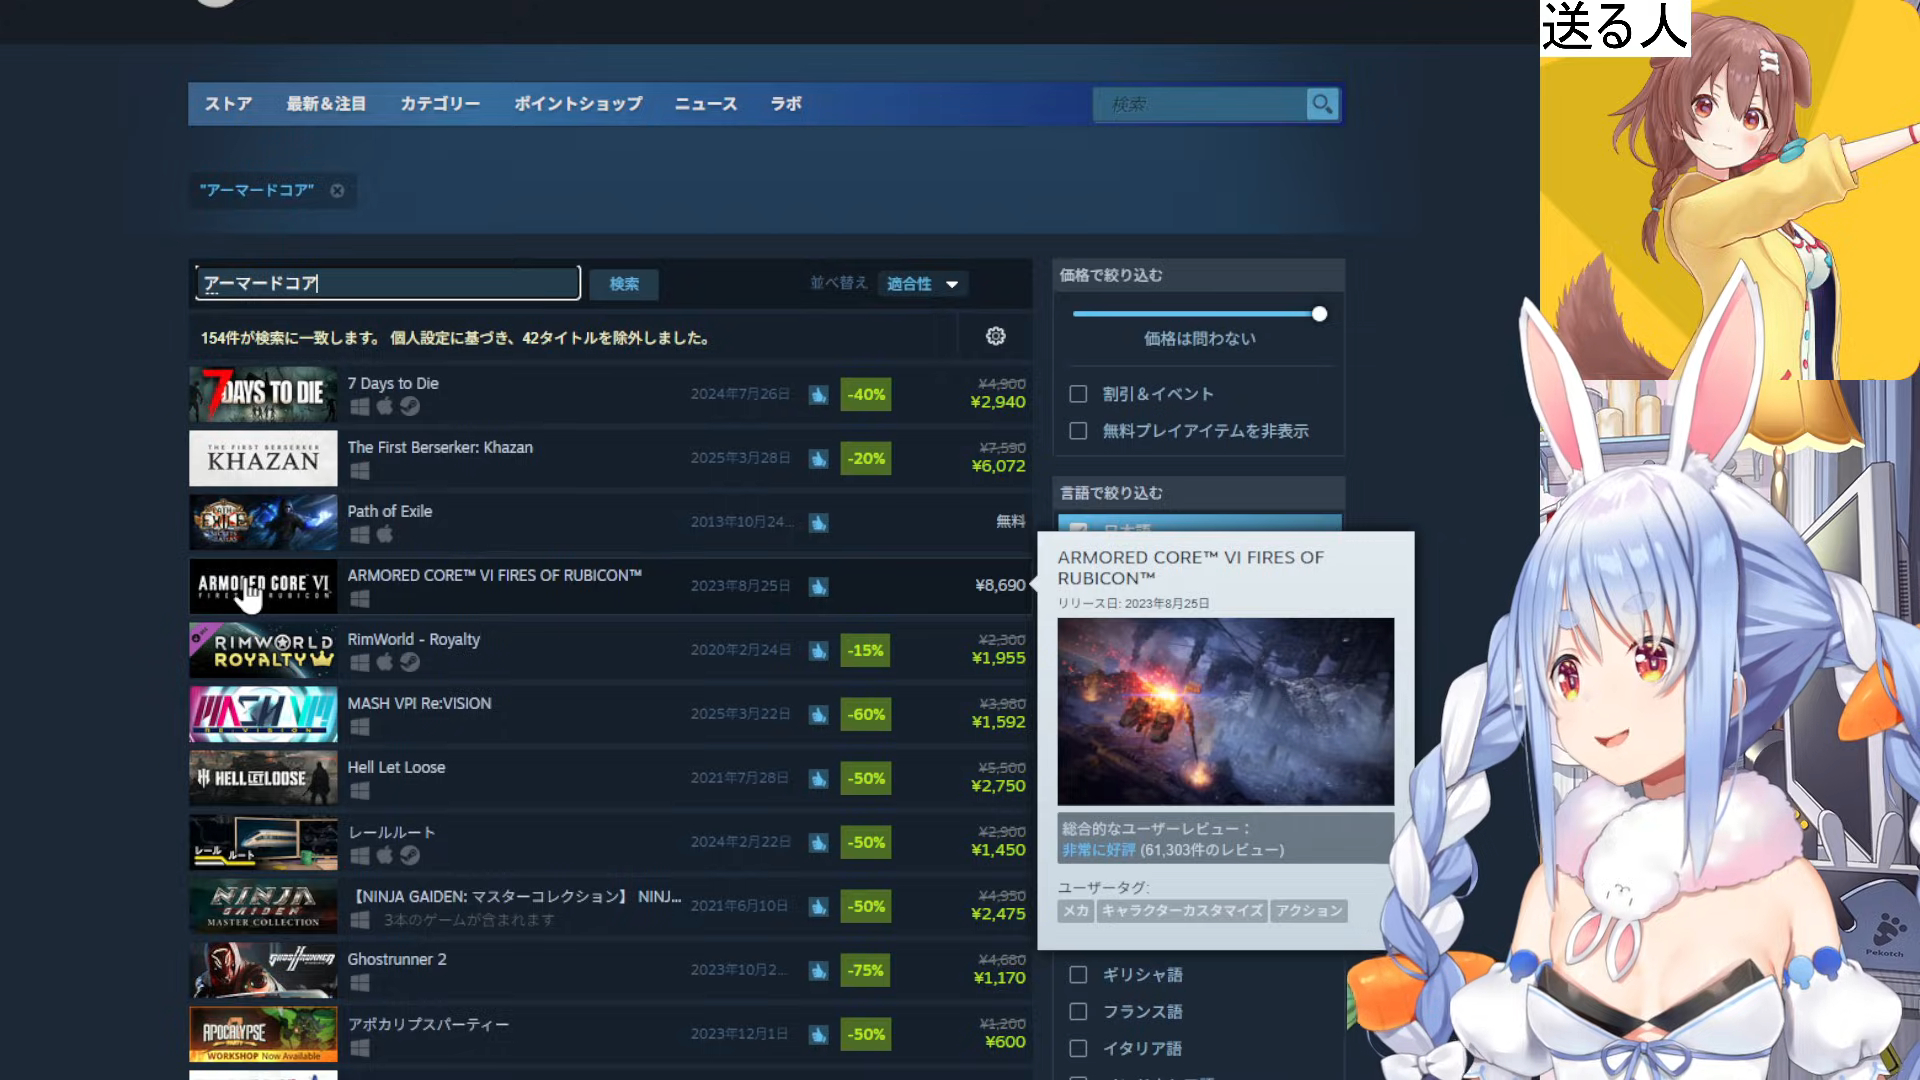This screenshot has width=1920, height=1080.
Task: Collapse the 言語で絞り込む filter header
Action: (1198, 493)
